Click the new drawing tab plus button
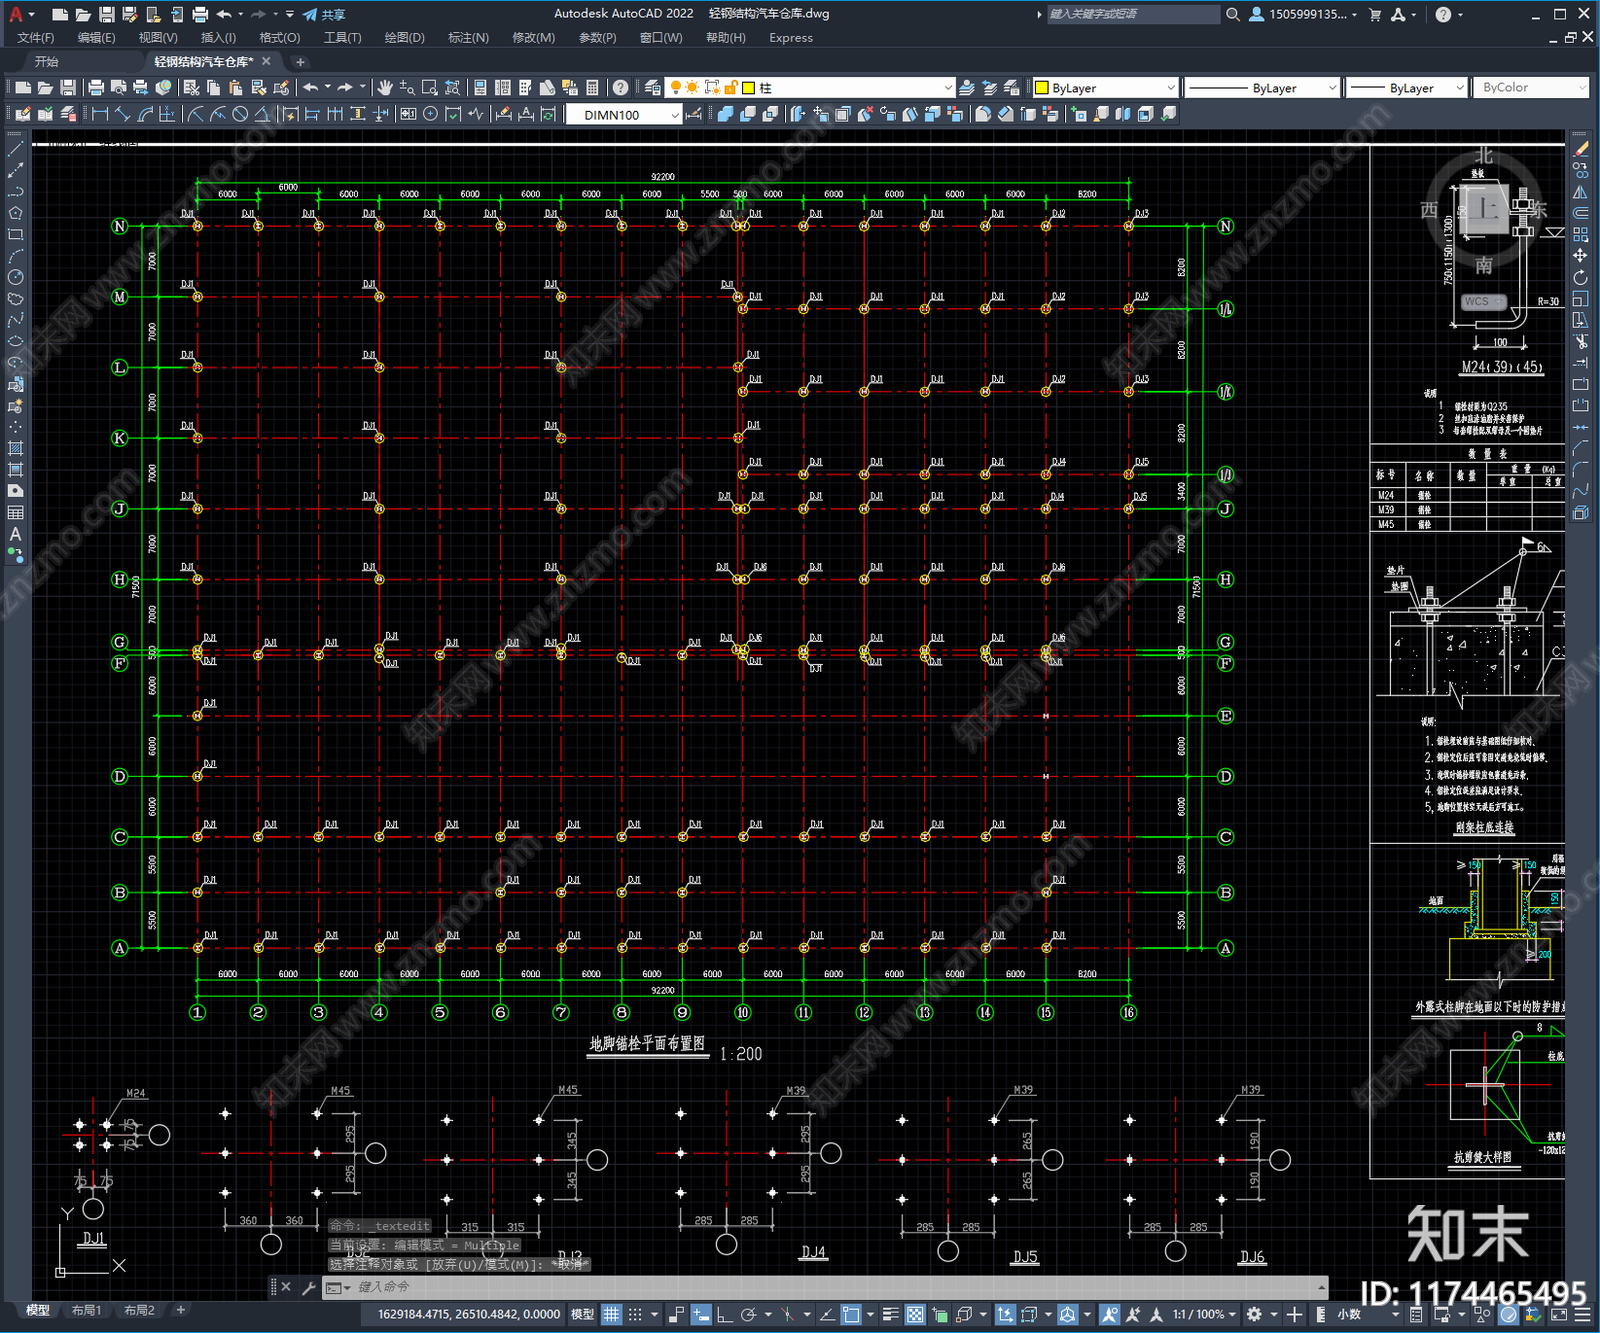This screenshot has width=1600, height=1333. (x=300, y=62)
